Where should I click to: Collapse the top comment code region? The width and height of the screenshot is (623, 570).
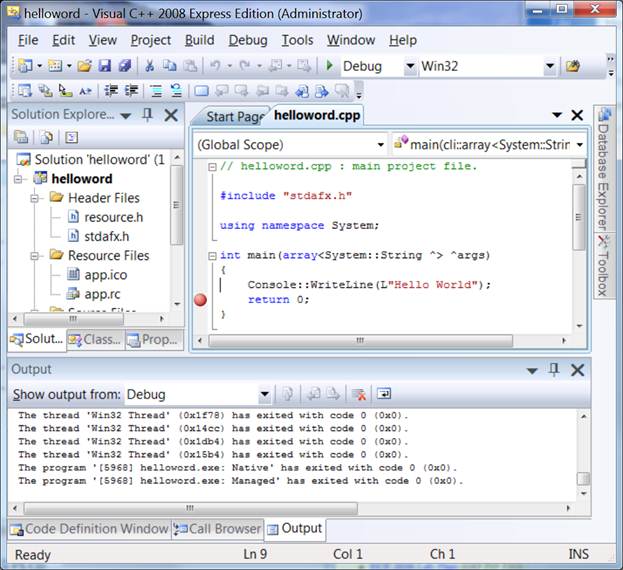click(x=213, y=167)
